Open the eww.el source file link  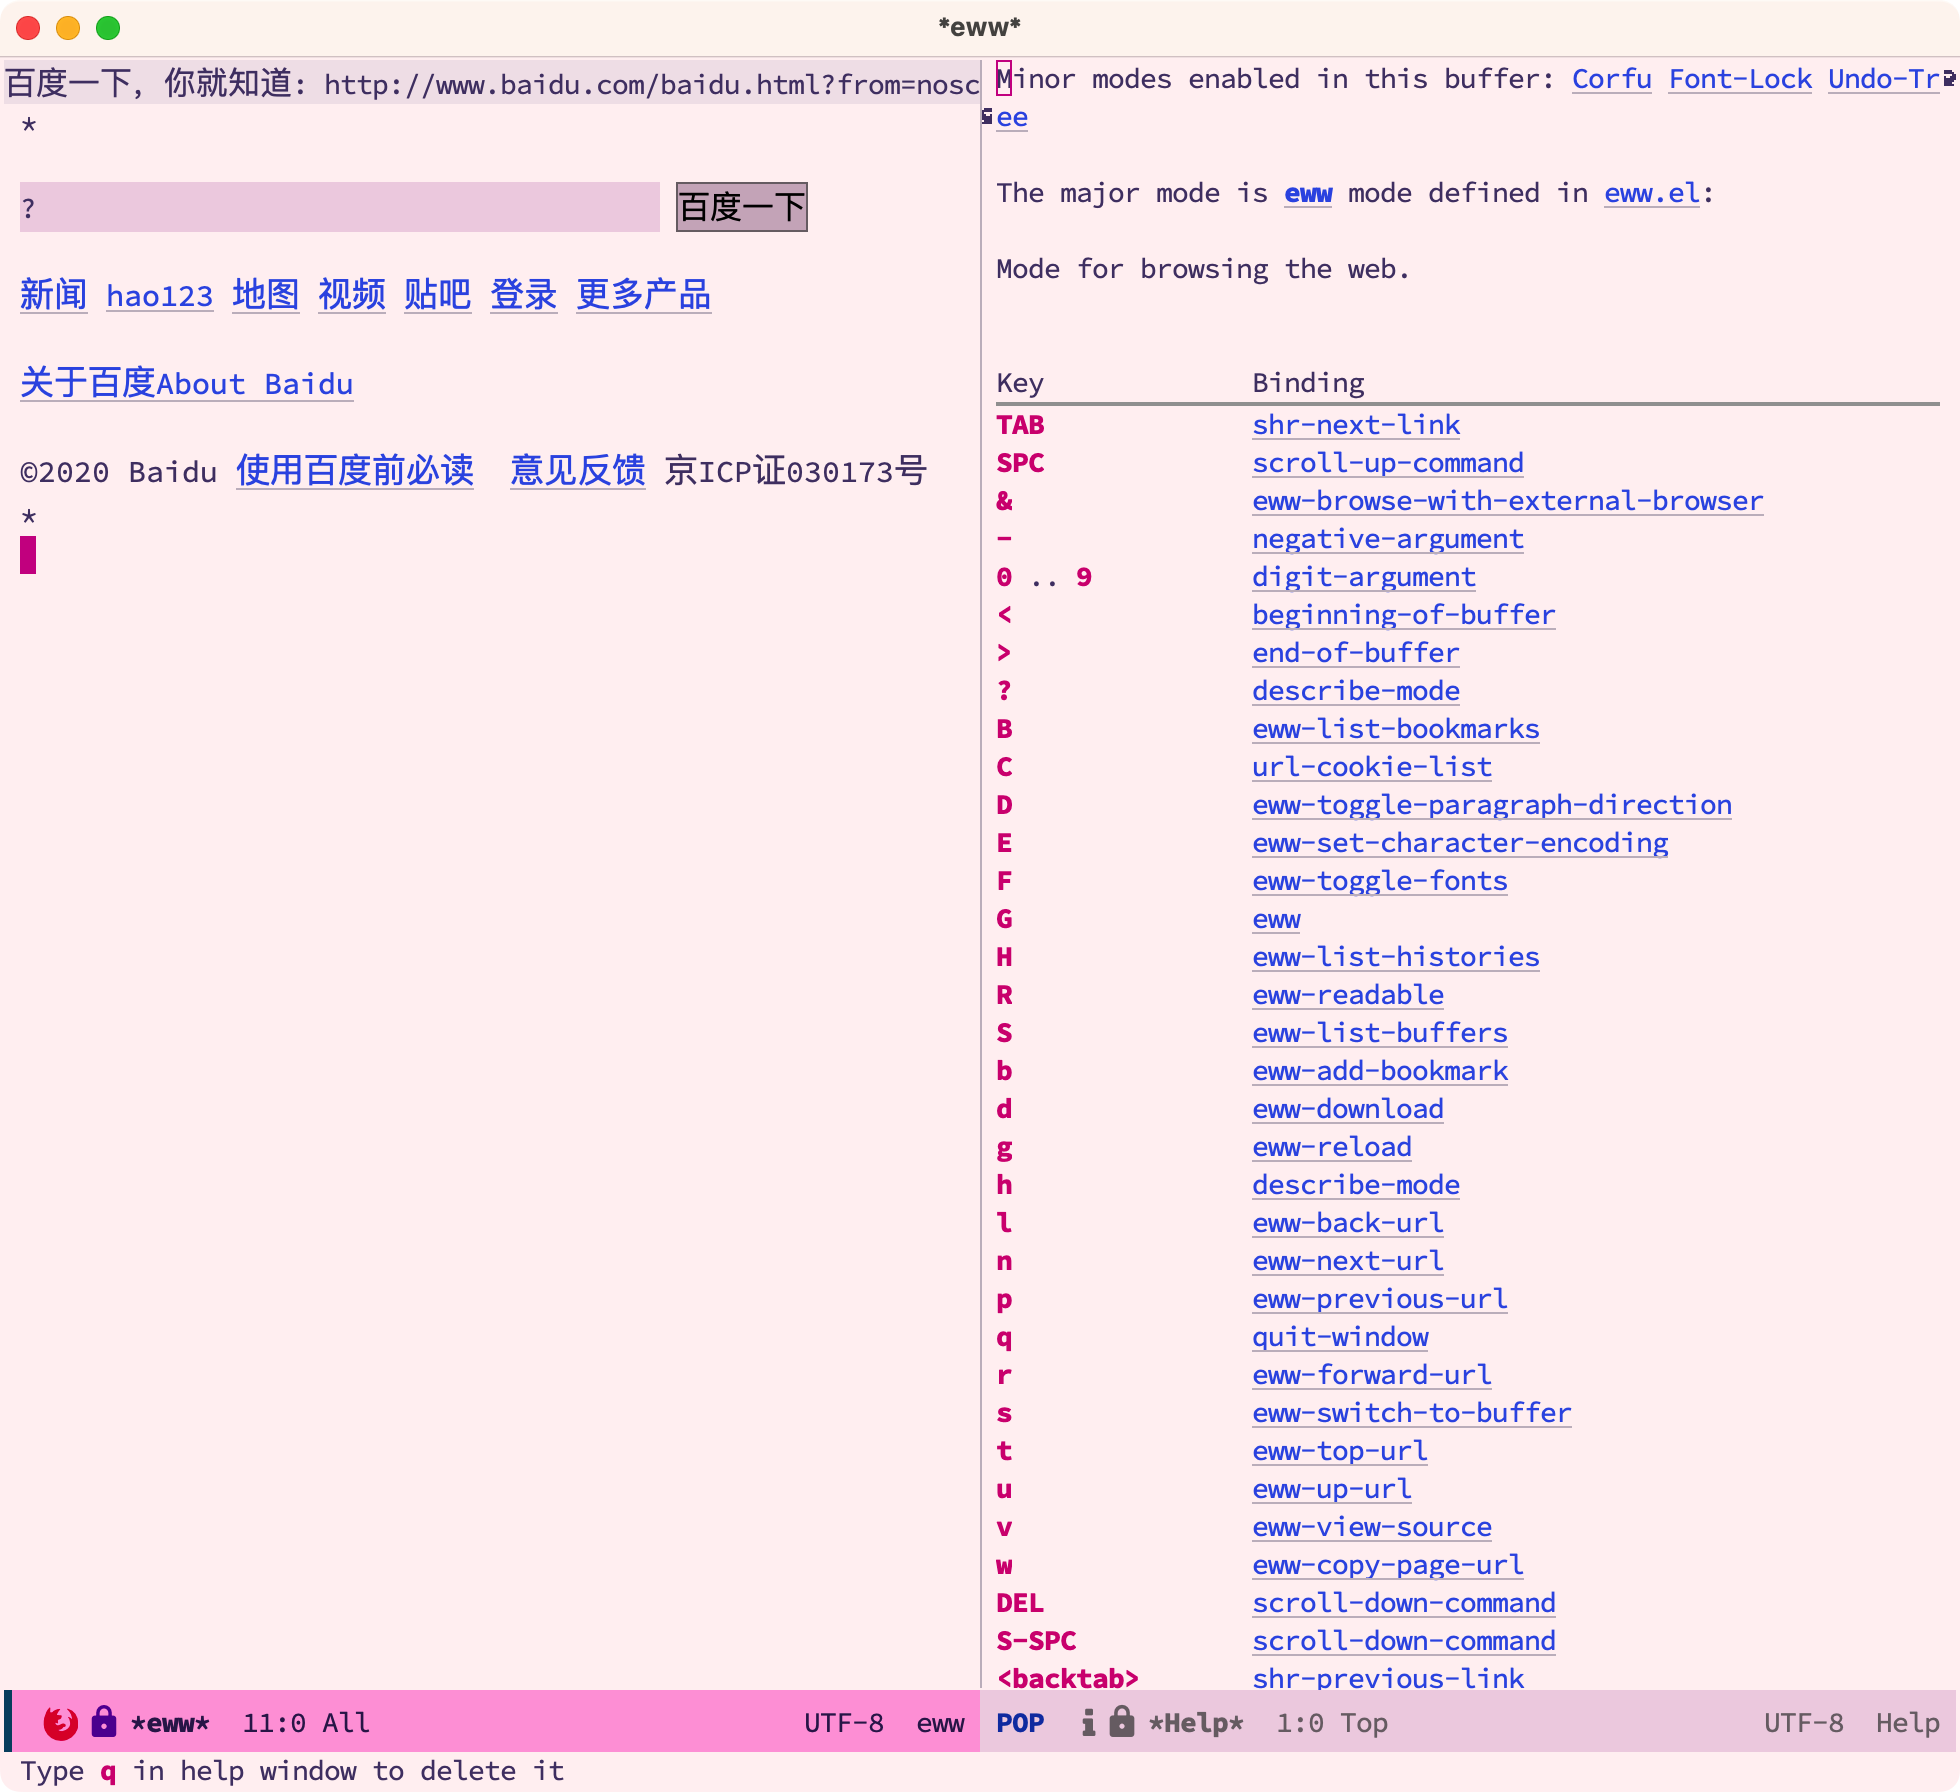point(1653,193)
